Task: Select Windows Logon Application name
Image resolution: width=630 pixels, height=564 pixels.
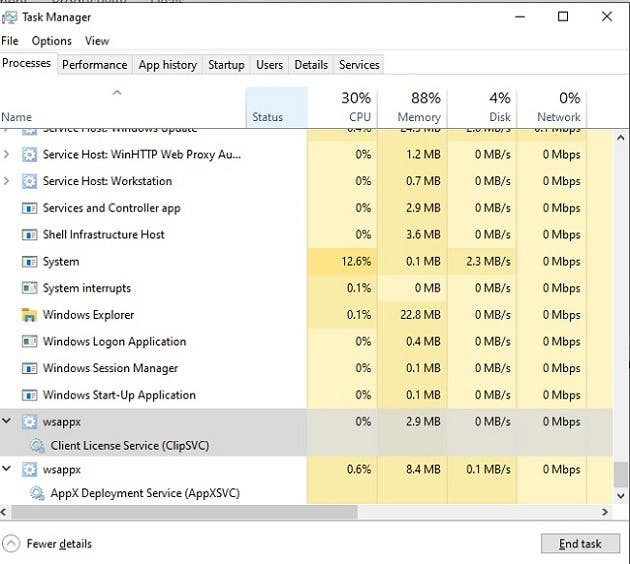Action: pyautogui.click(x=115, y=342)
